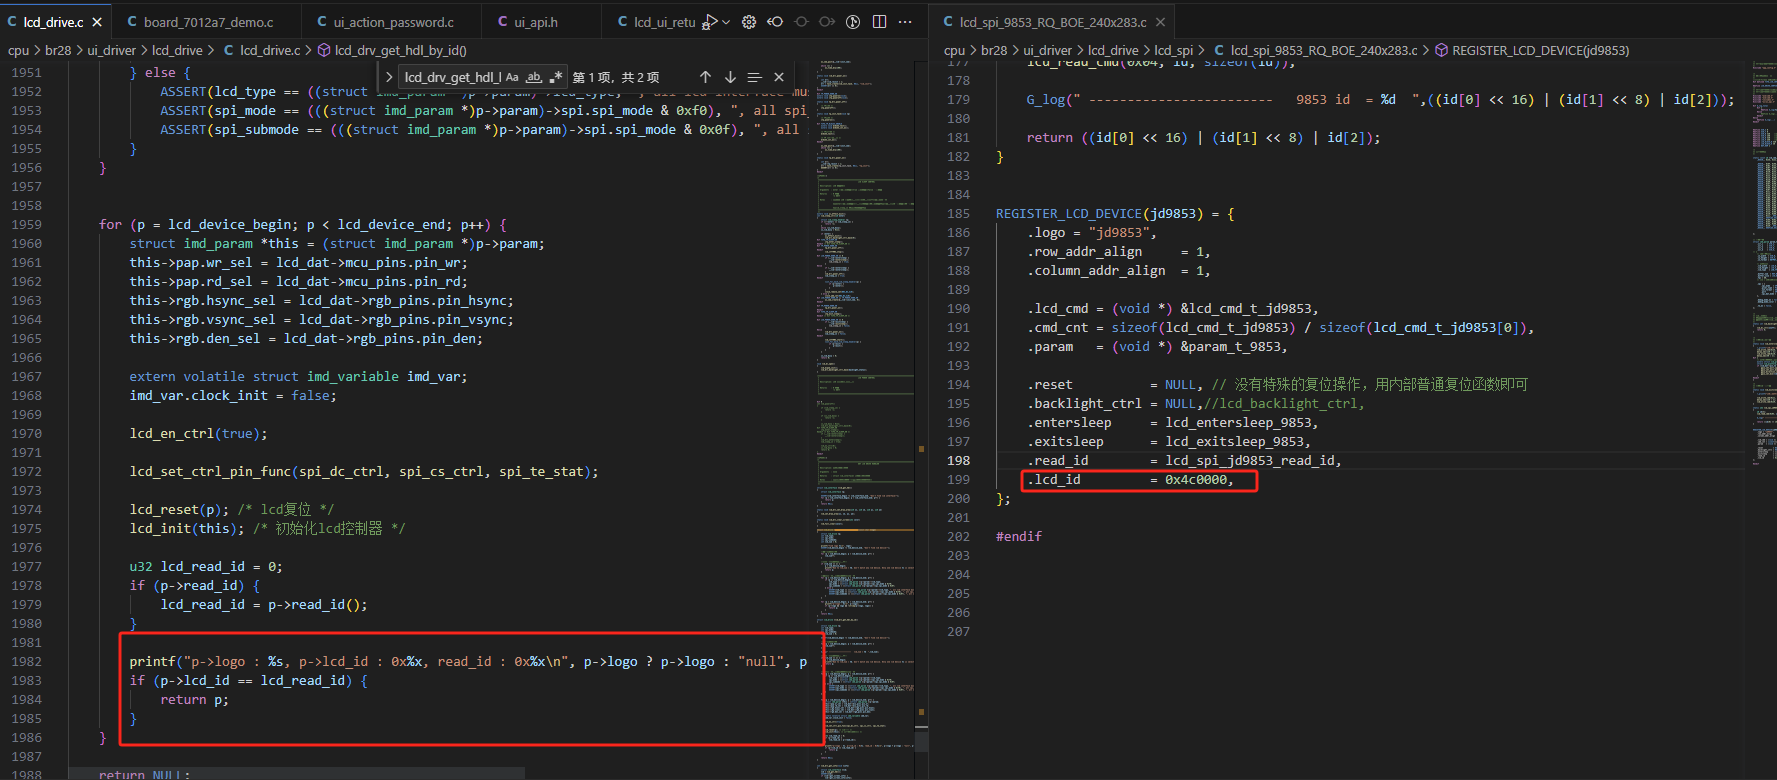This screenshot has height=780, width=1777.
Task: Click br28 breadcrumb in left editor
Action: point(59,50)
